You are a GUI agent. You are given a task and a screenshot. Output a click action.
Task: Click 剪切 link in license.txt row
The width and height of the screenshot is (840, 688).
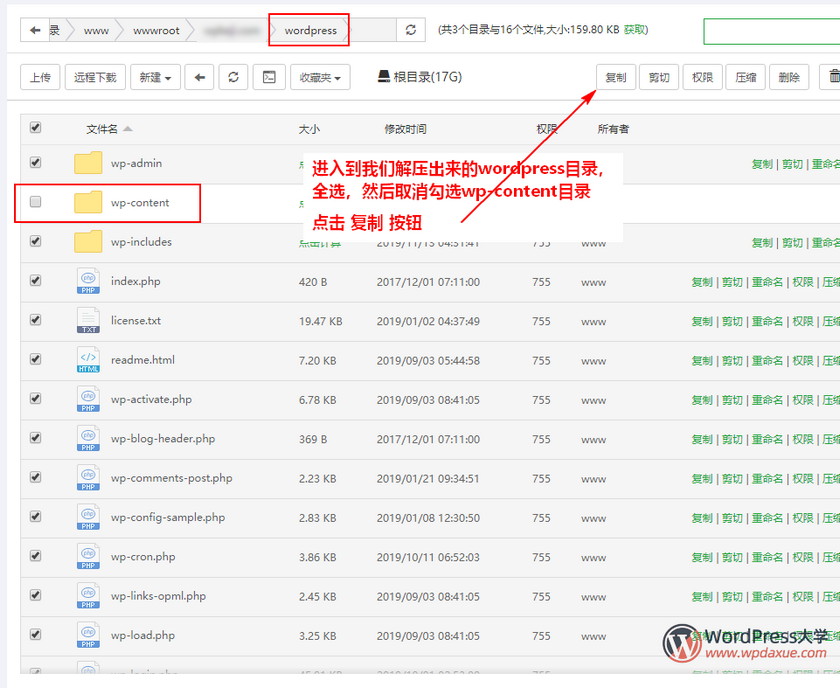[732, 321]
